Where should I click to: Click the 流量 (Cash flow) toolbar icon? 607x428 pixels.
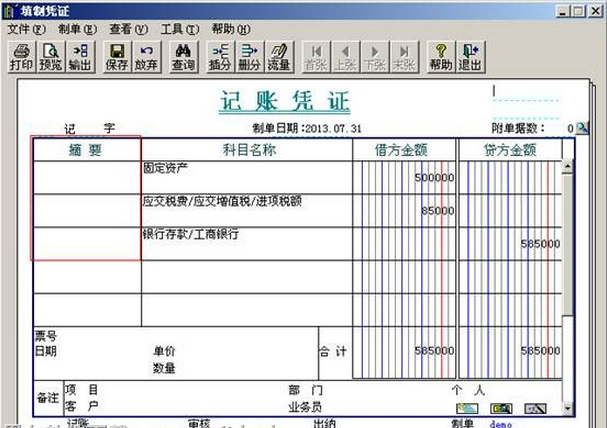tap(278, 56)
